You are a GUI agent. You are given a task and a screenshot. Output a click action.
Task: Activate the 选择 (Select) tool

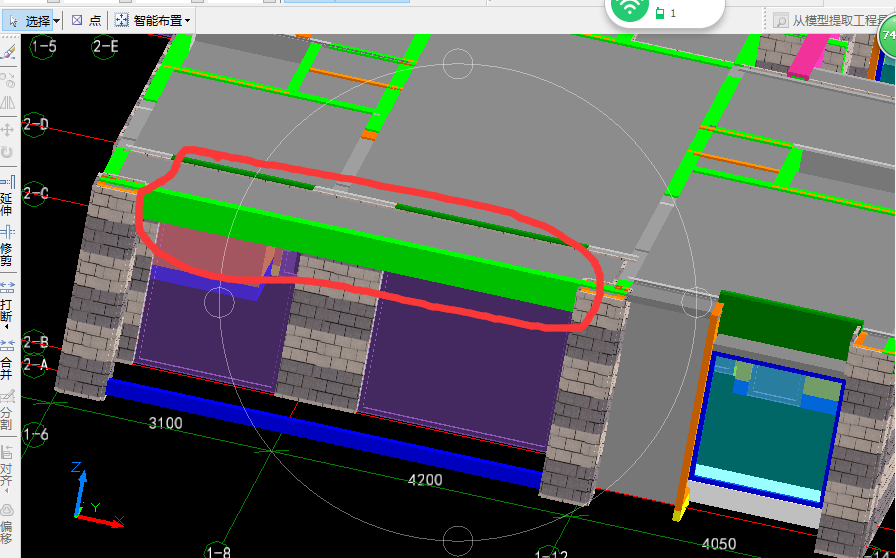coord(31,21)
